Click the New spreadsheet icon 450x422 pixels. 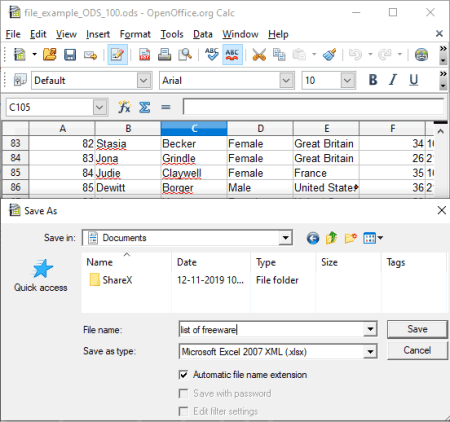click(19, 54)
